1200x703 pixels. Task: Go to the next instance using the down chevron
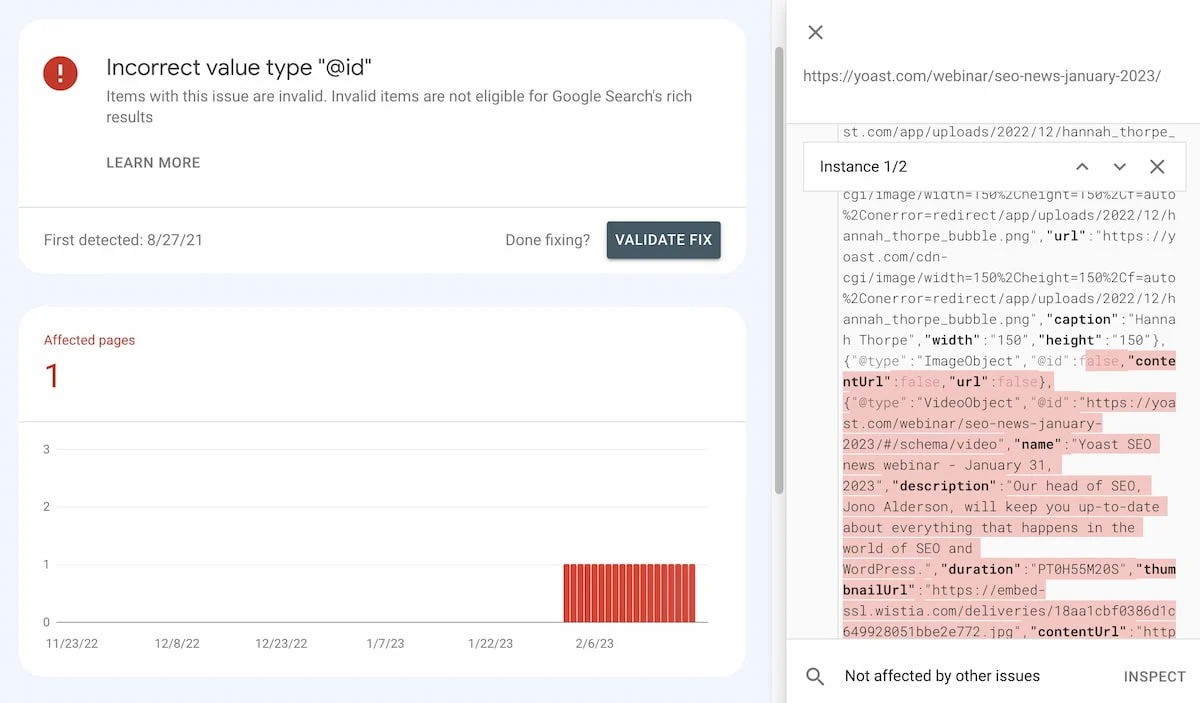(1119, 166)
